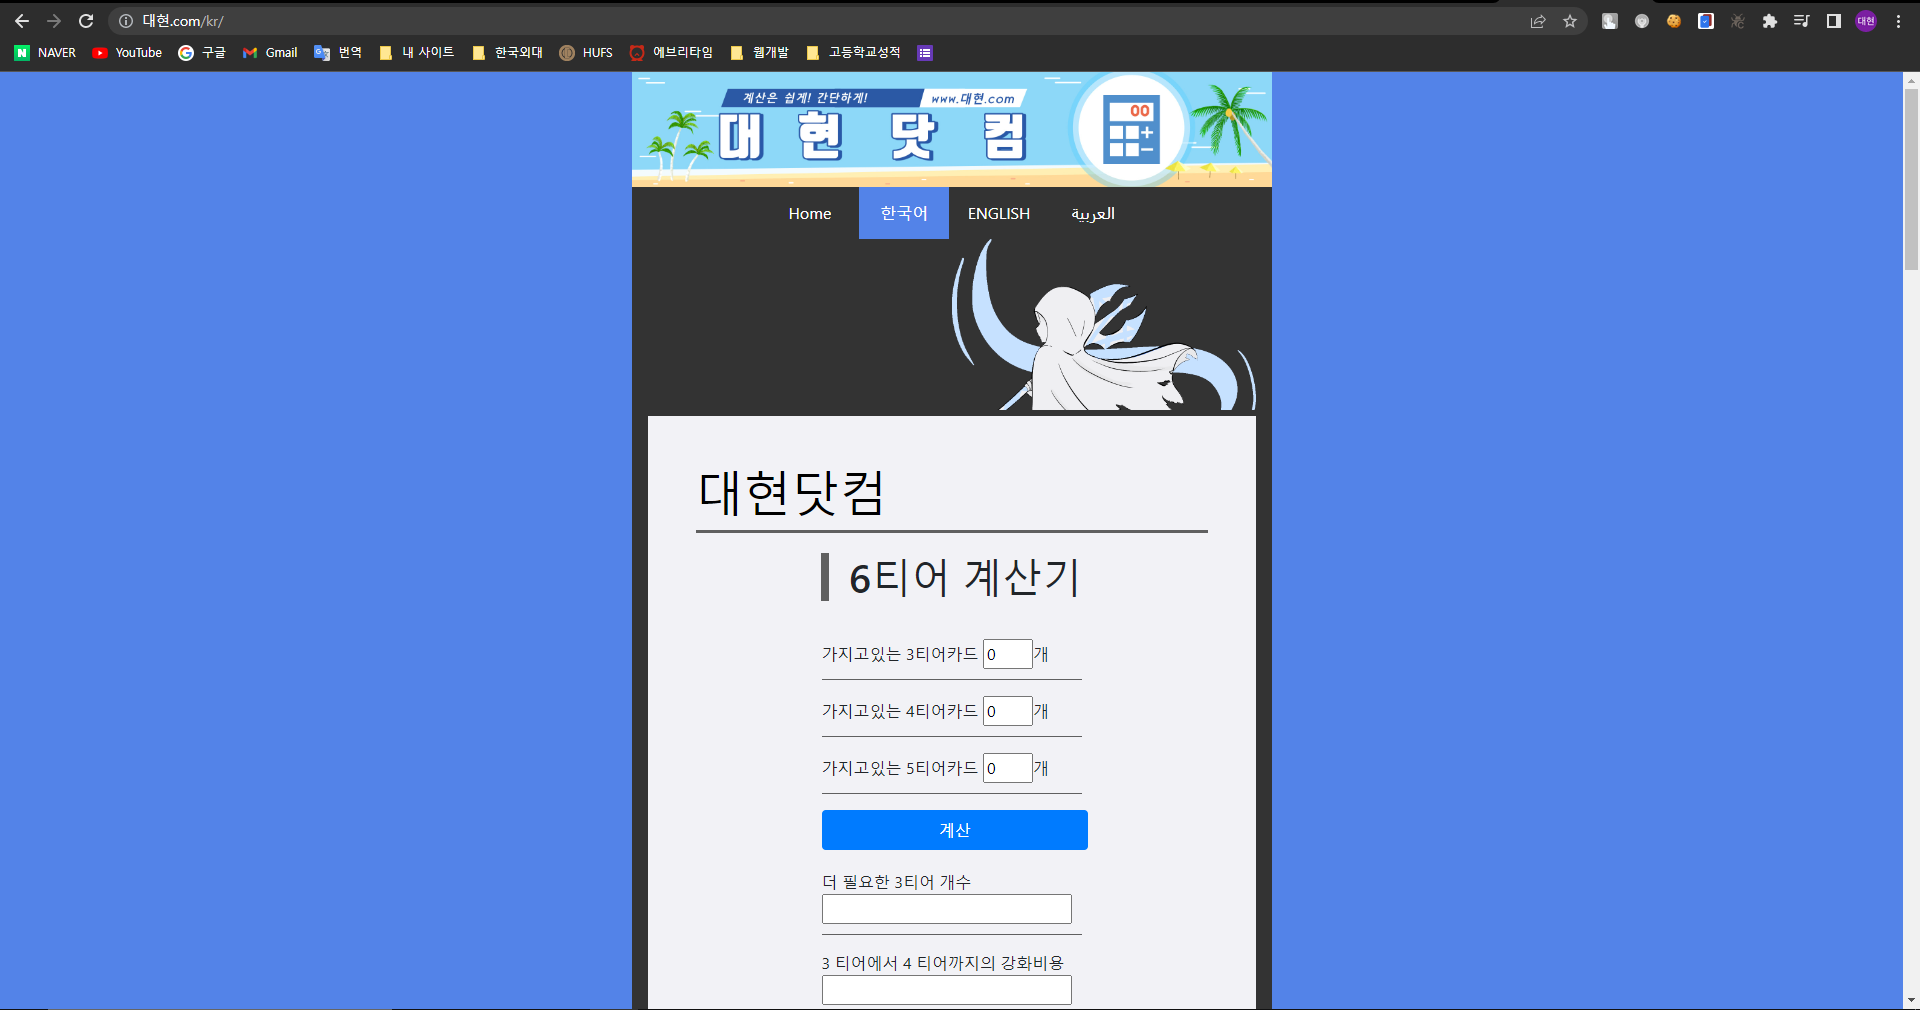Open the browser extensions puzzle icon
This screenshot has height=1010, width=1920.
point(1769,20)
